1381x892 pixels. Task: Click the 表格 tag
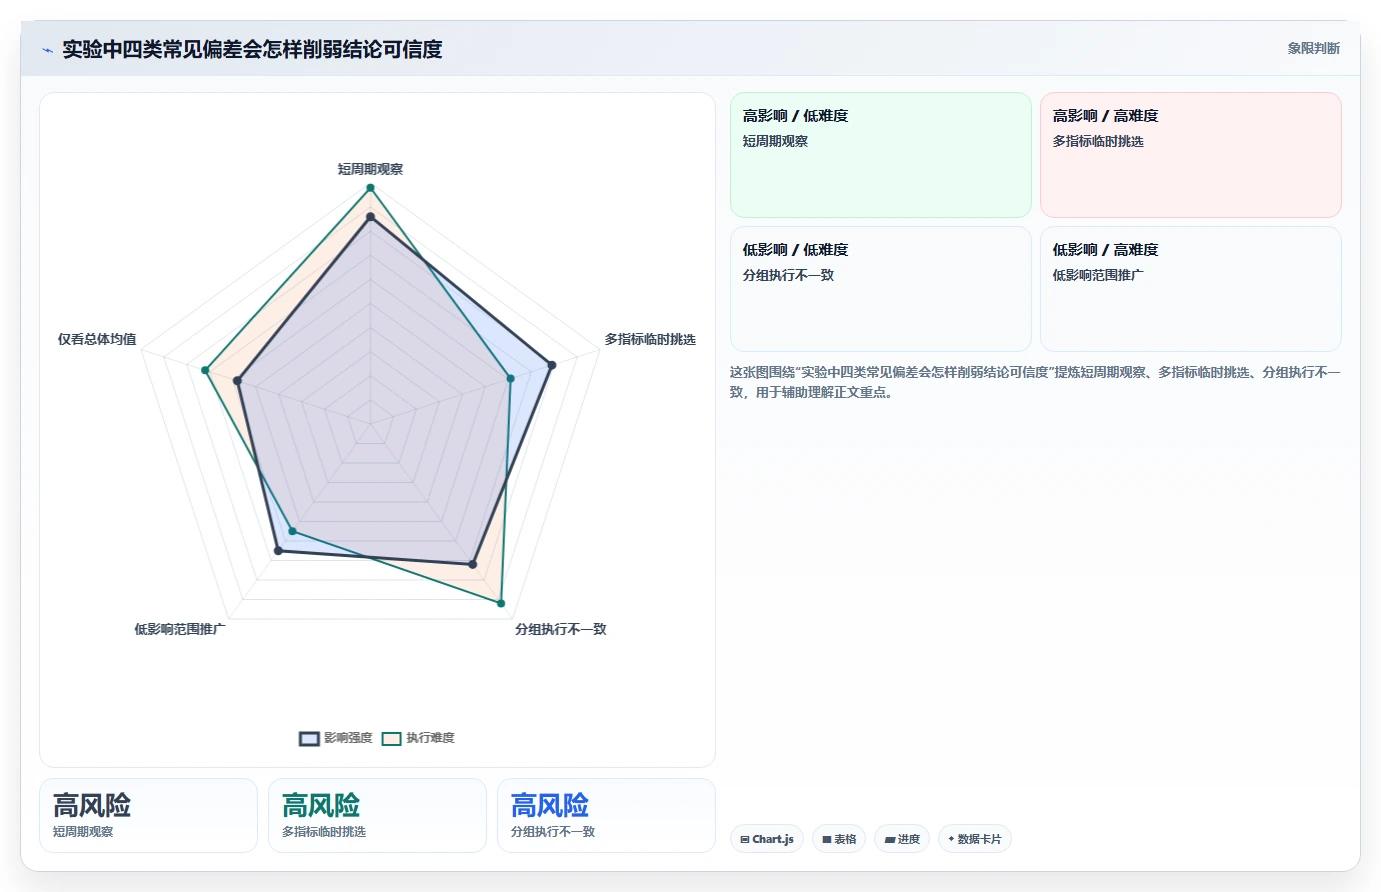click(x=839, y=839)
